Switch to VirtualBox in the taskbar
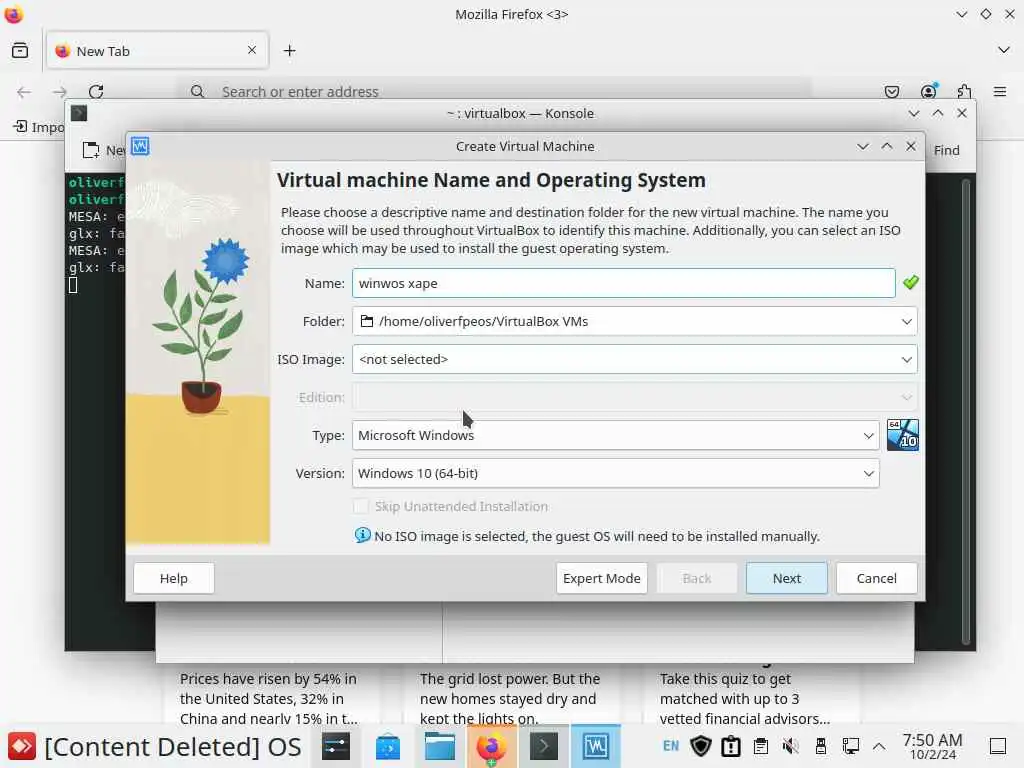This screenshot has width=1024, height=768. (x=596, y=746)
